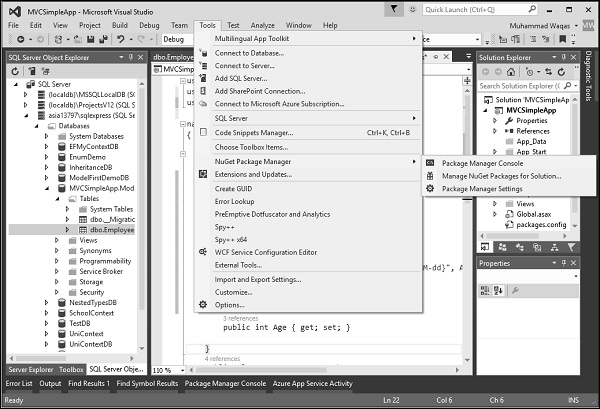Image resolution: width=600 pixels, height=409 pixels.
Task: Open the Analyze menu
Action: (x=262, y=25)
